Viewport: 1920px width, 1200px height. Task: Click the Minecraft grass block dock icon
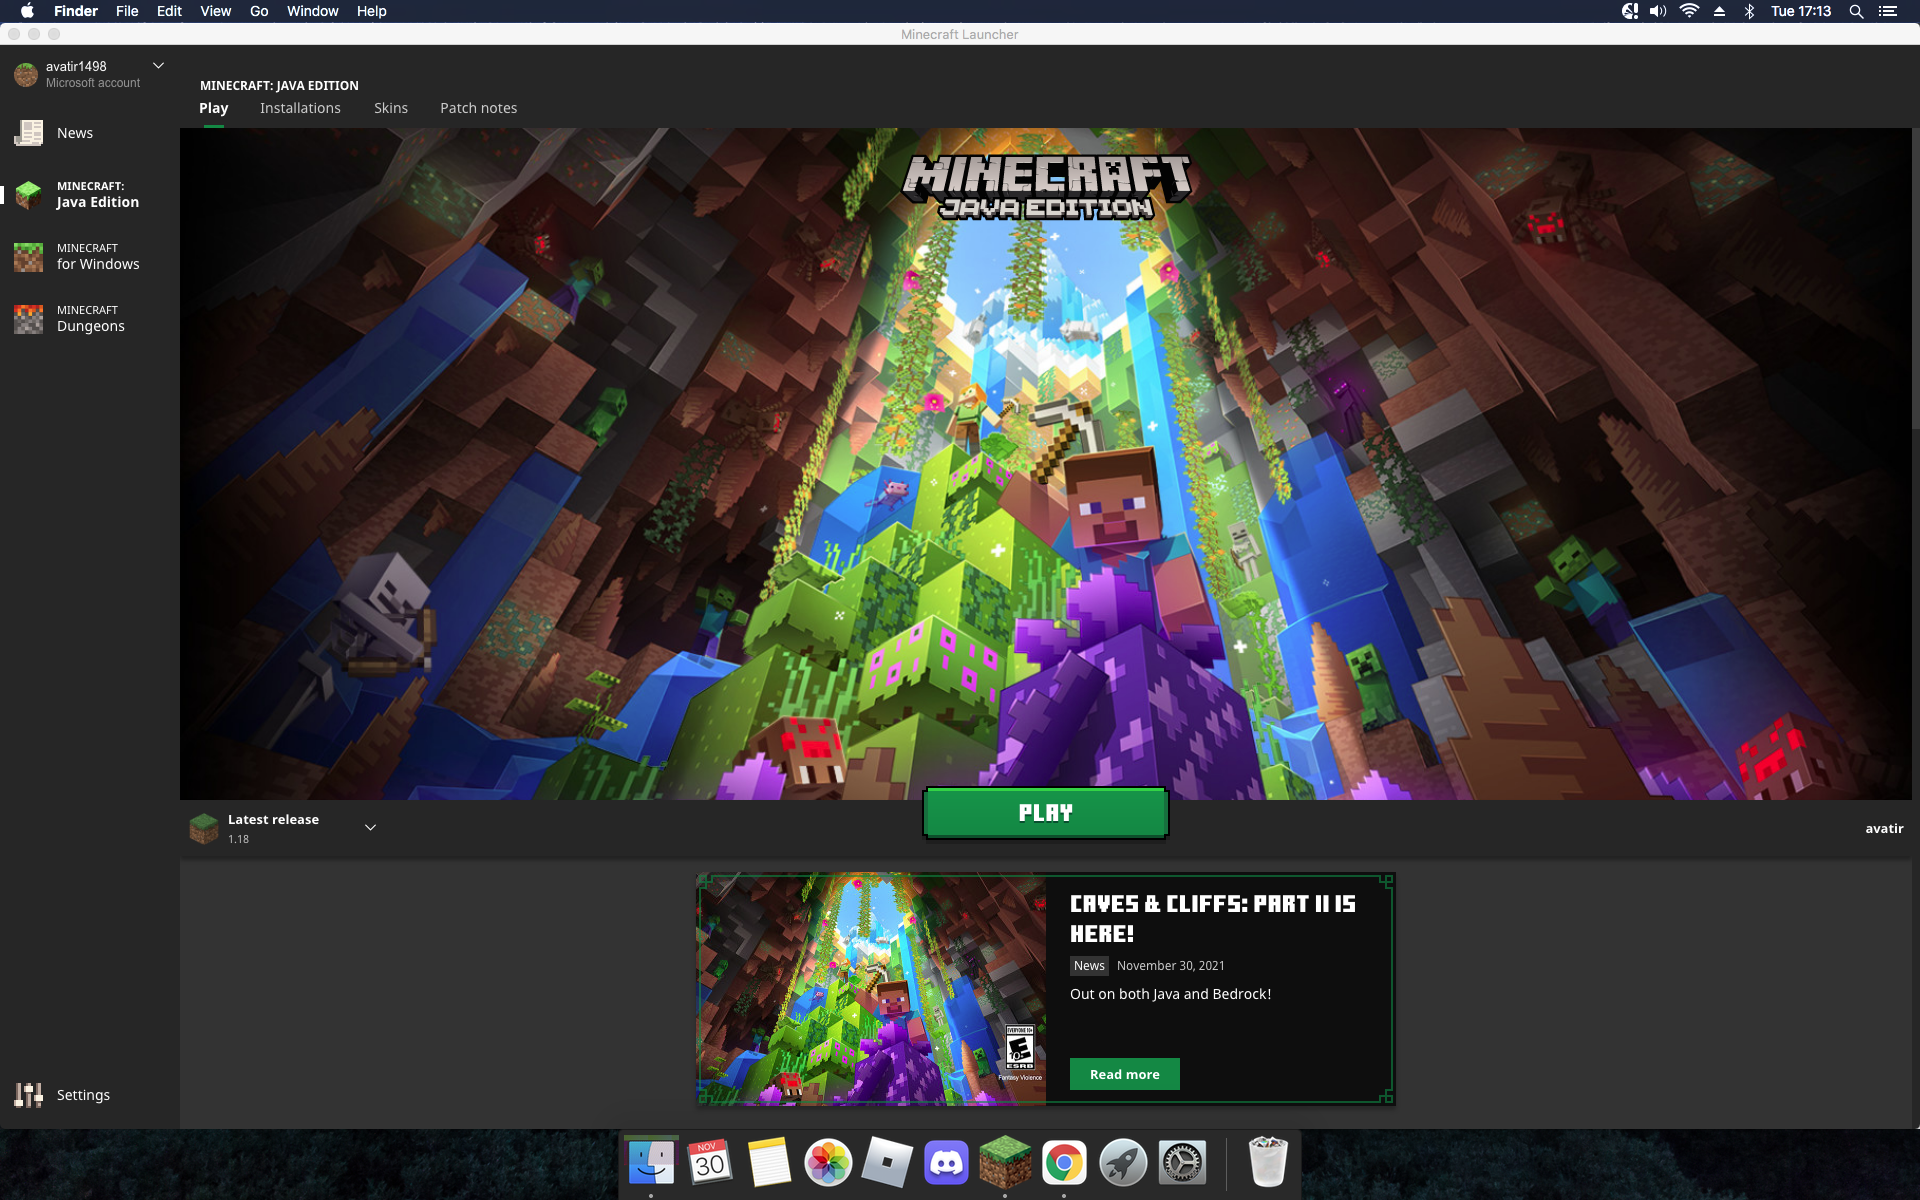click(x=1005, y=1163)
